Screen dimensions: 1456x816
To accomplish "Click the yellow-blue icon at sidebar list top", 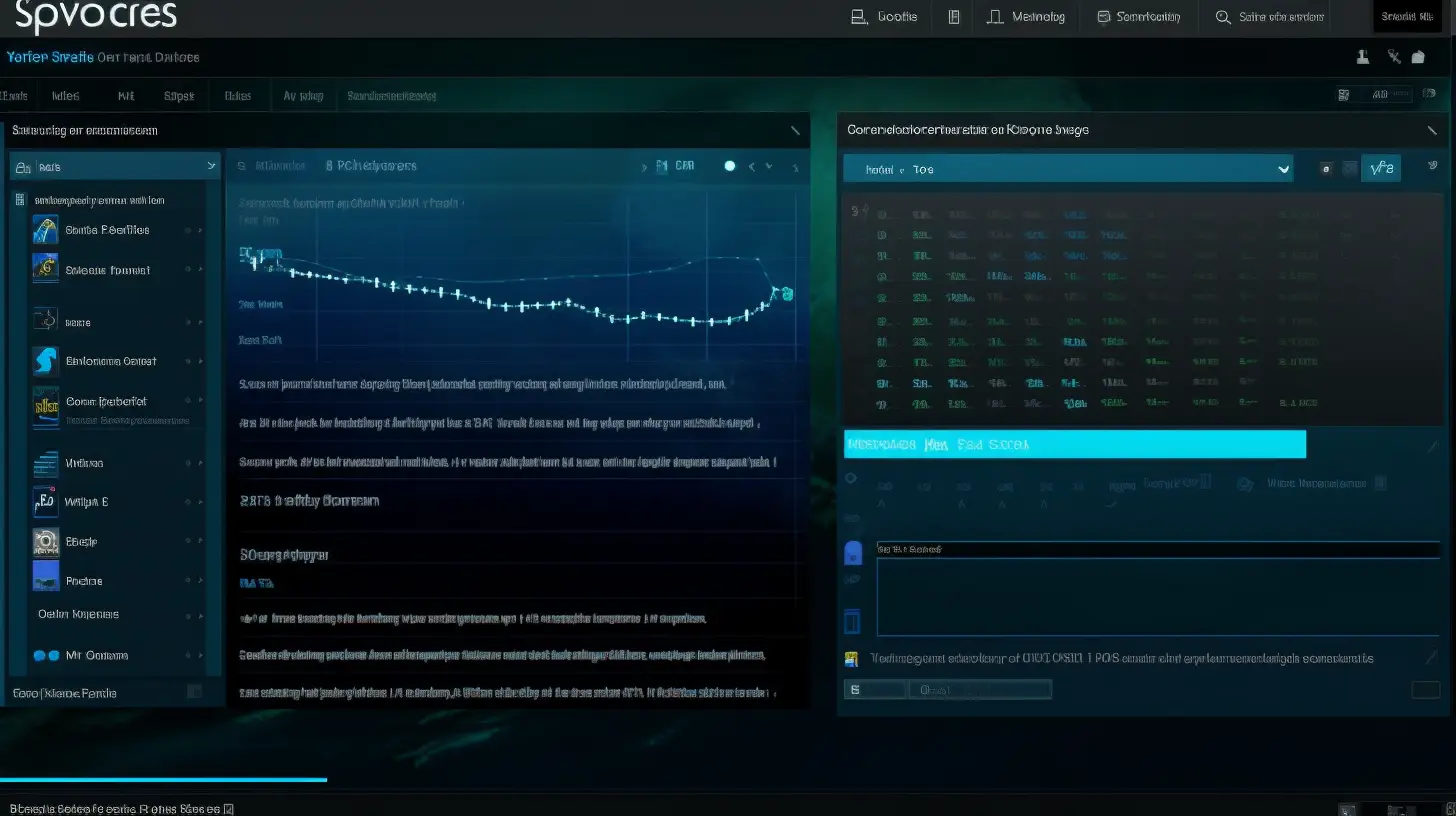I will pos(46,230).
